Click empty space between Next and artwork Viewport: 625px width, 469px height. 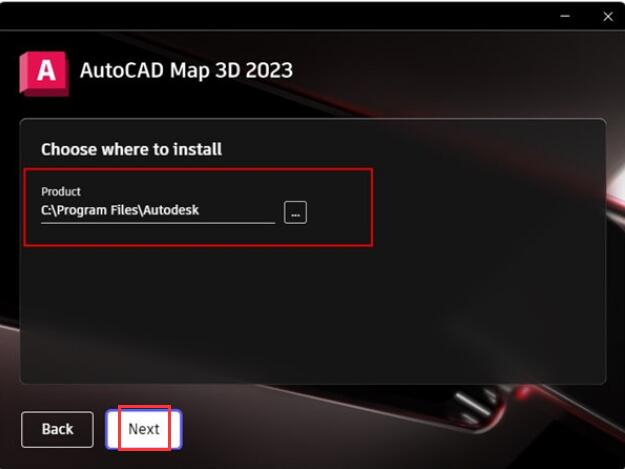tap(319, 430)
